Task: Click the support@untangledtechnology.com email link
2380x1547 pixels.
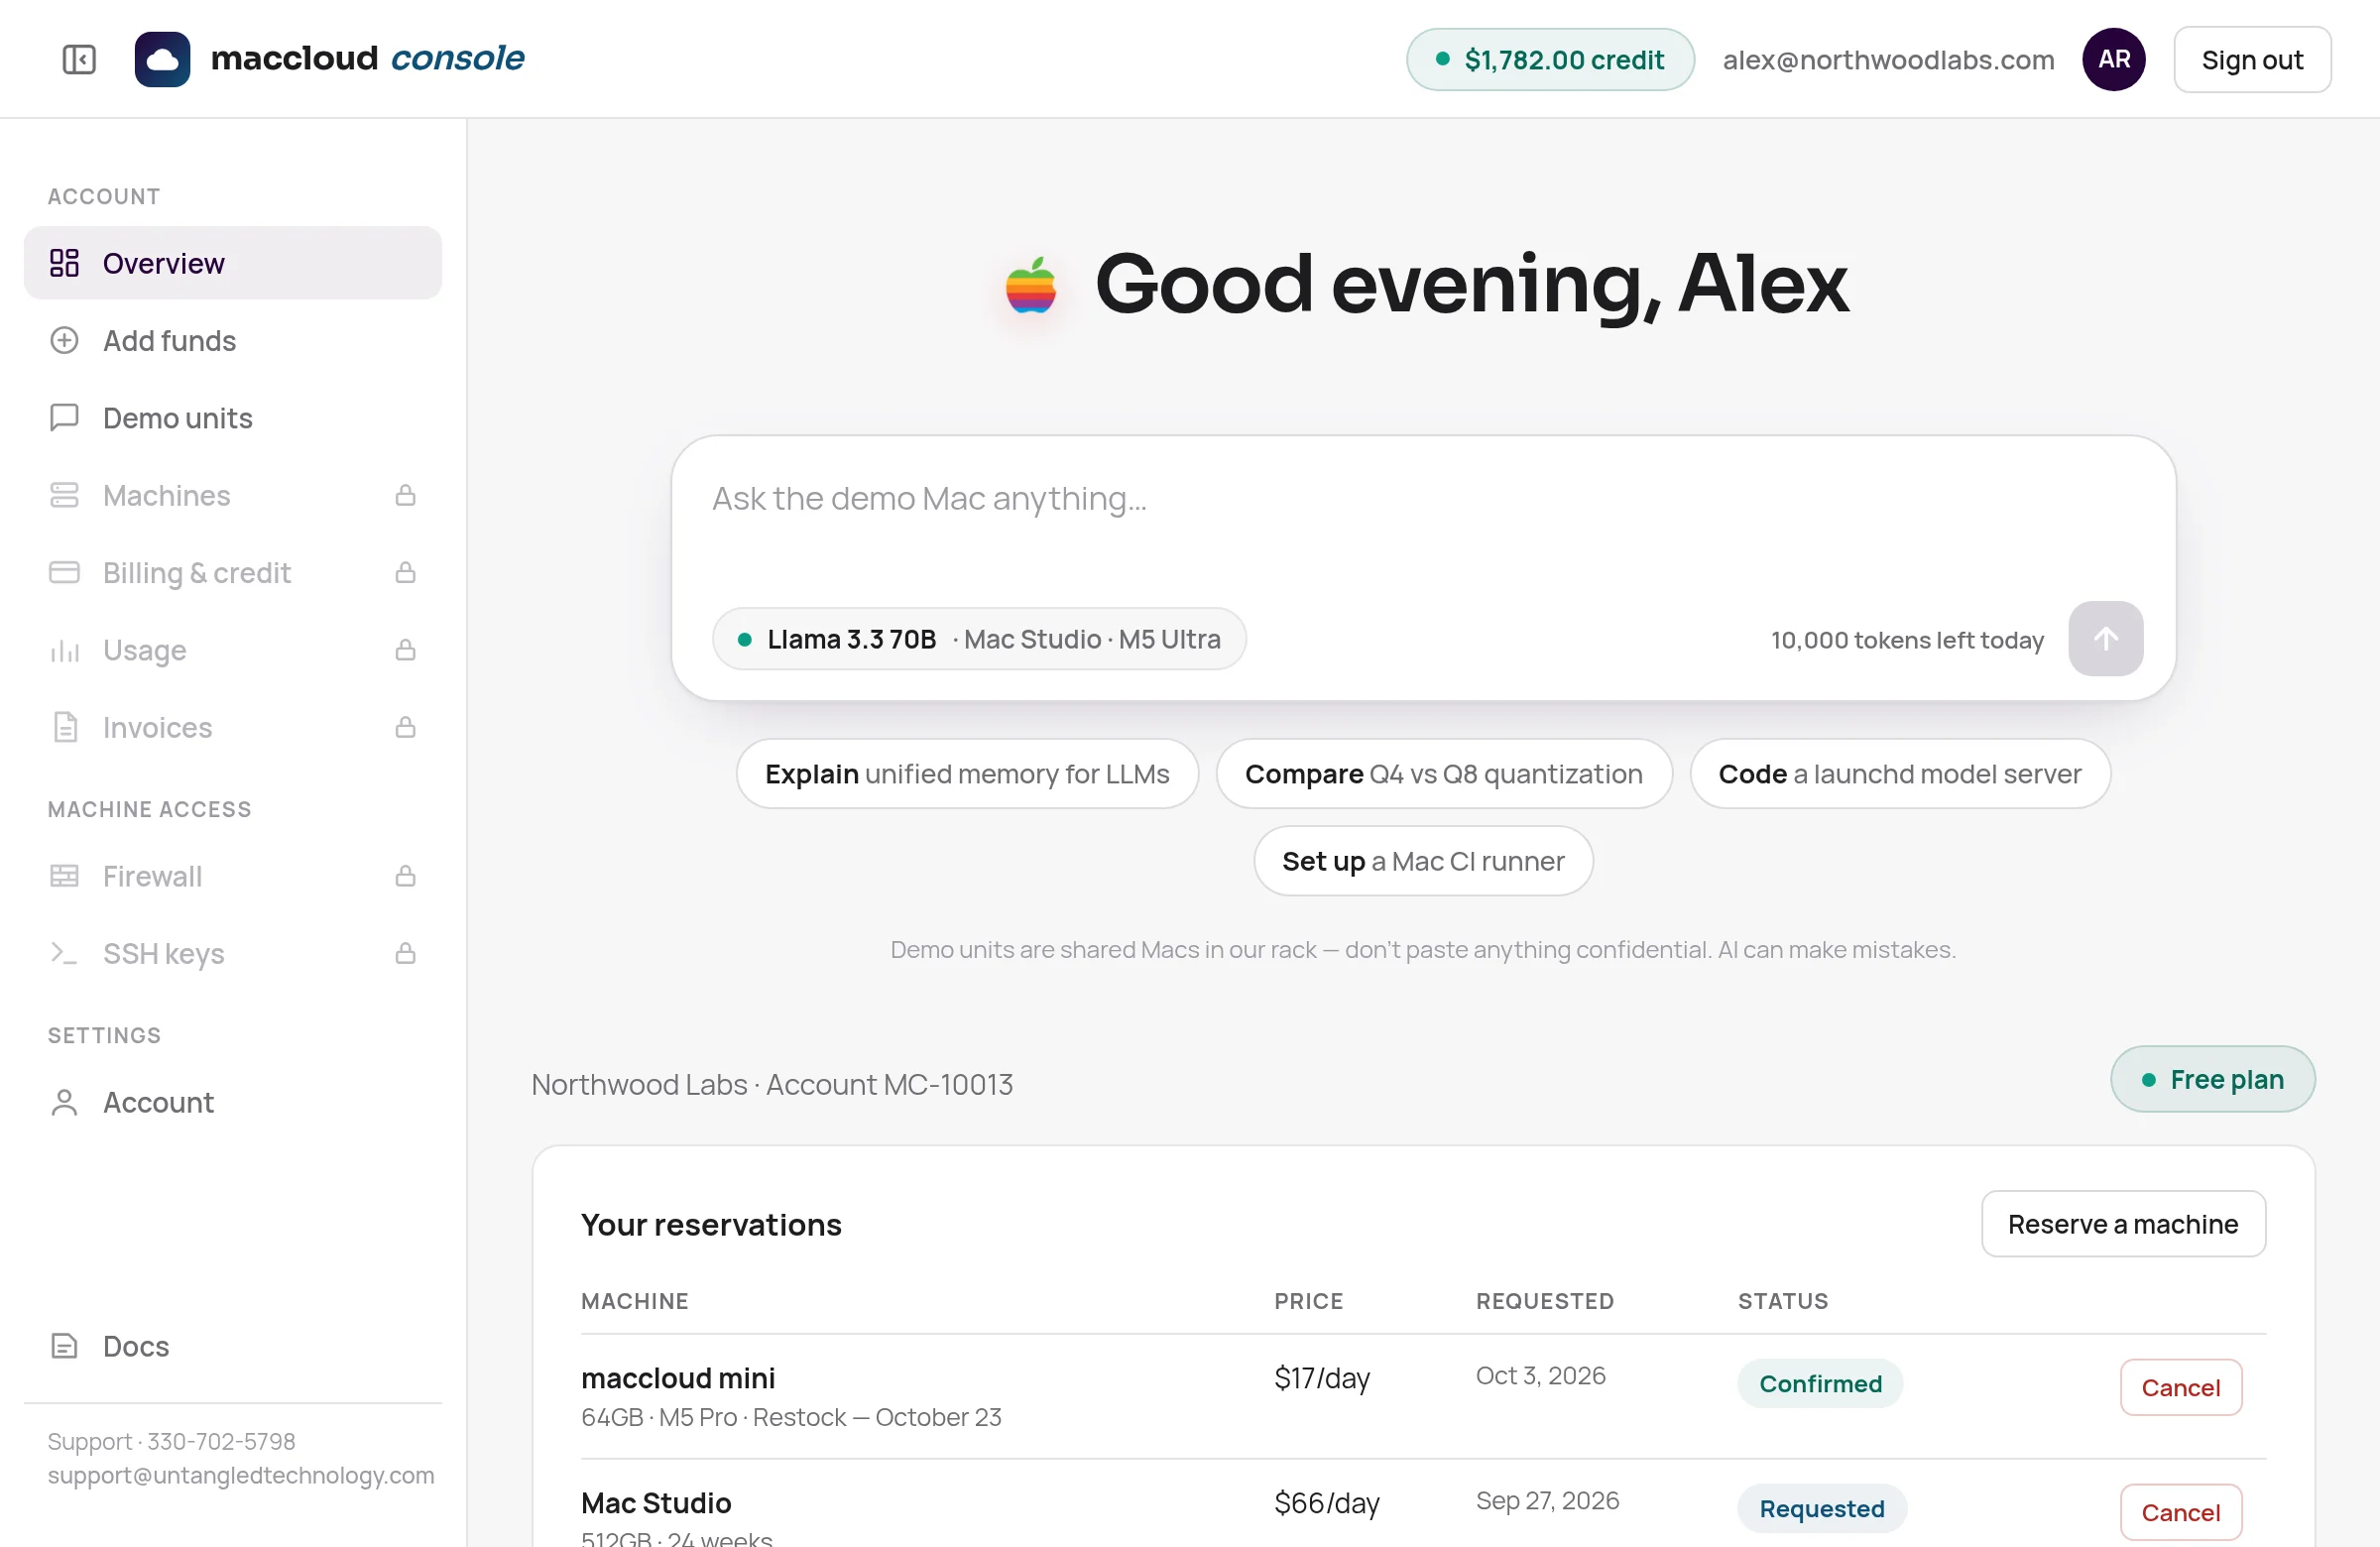Action: (x=241, y=1475)
